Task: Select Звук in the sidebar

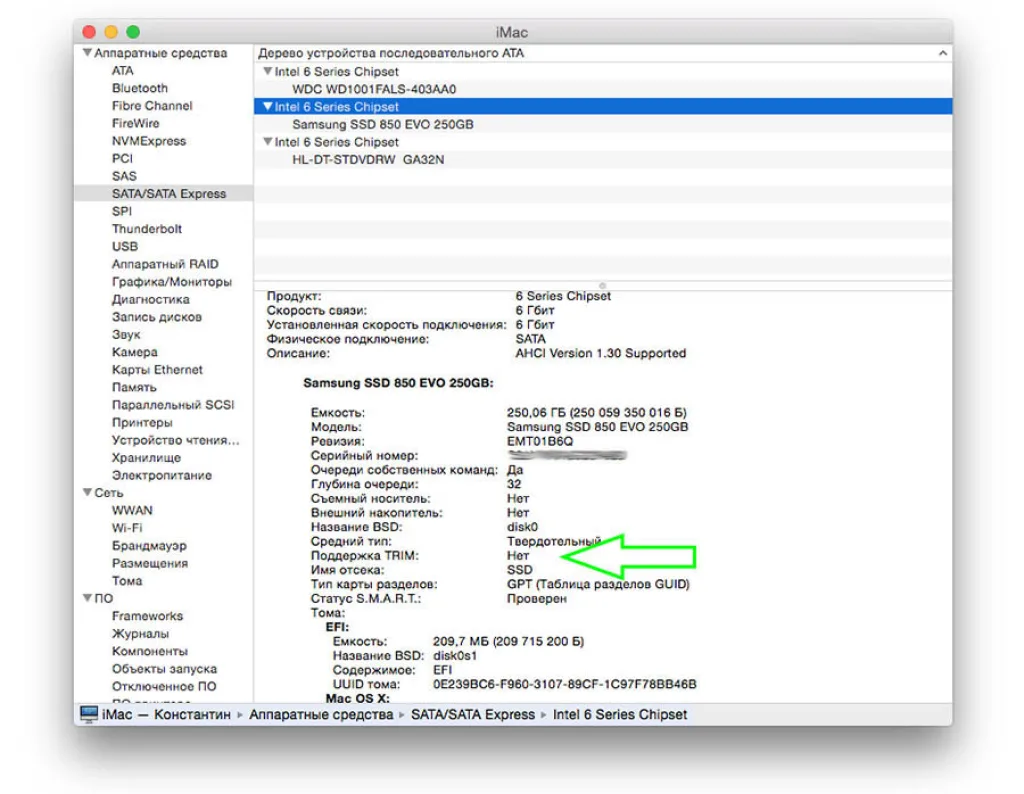Action: click(x=126, y=335)
